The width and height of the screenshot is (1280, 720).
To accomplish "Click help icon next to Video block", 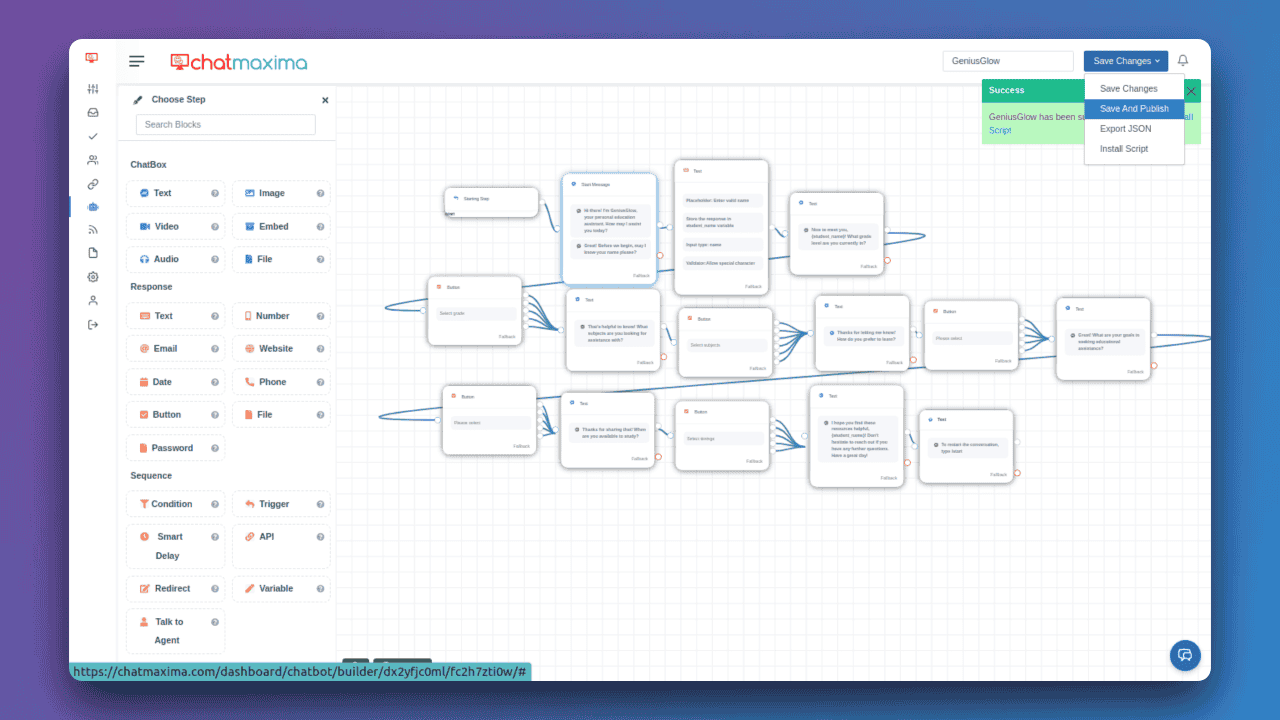I will 215,226.
